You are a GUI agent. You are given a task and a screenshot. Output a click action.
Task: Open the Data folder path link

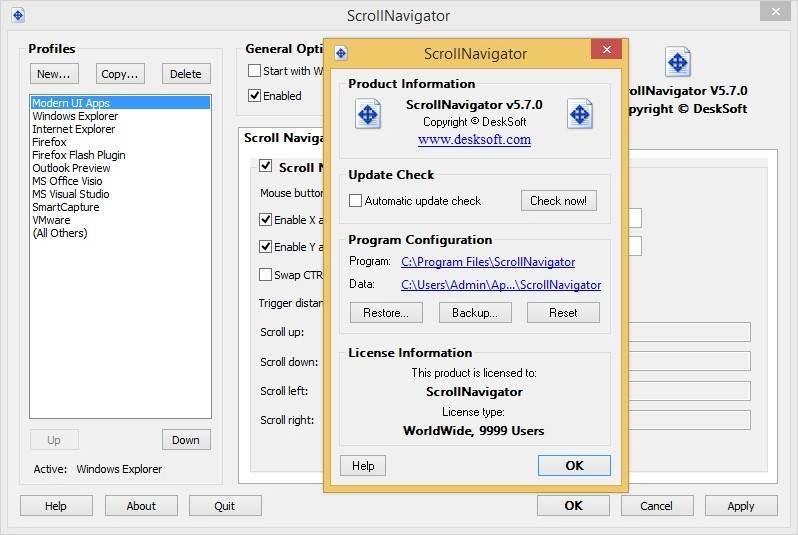pyautogui.click(x=501, y=285)
